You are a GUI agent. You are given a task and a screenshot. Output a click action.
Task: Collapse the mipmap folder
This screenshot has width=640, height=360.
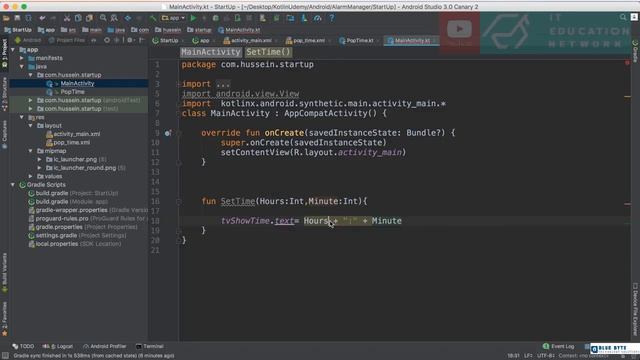point(31,151)
